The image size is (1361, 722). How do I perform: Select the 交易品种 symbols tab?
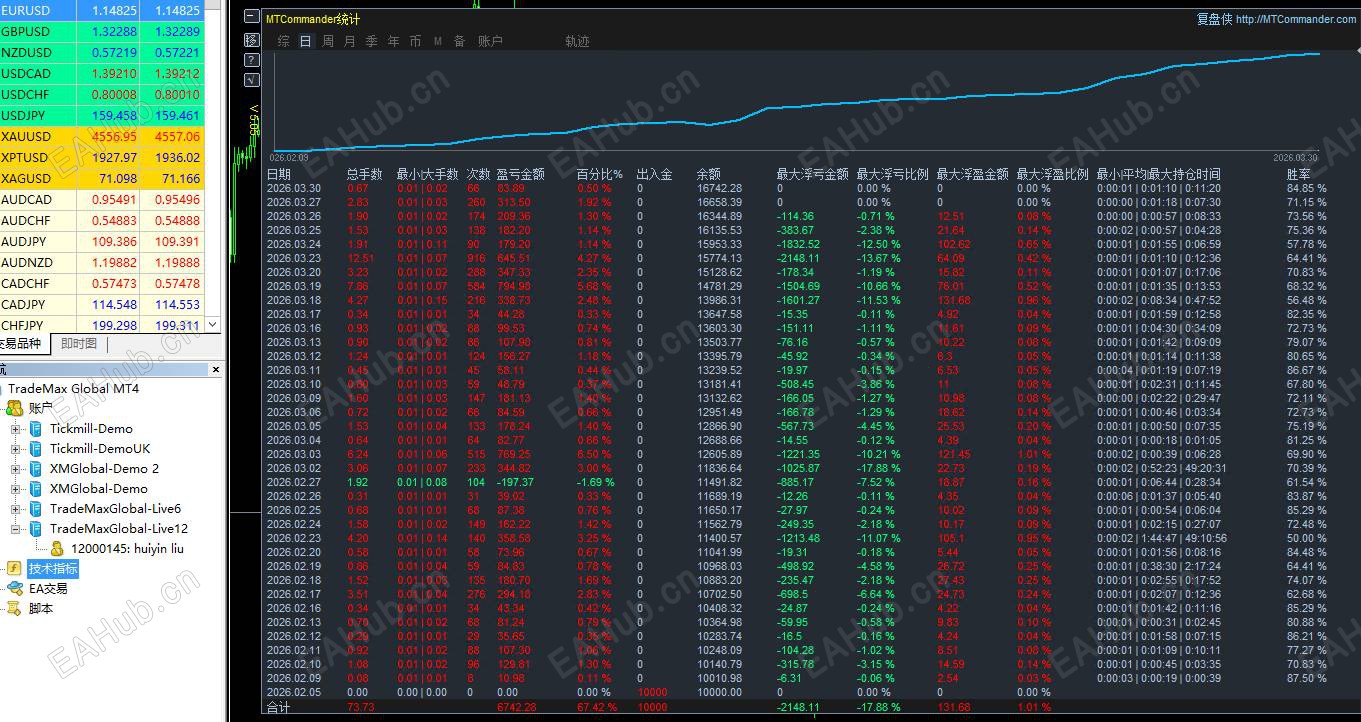point(22,344)
